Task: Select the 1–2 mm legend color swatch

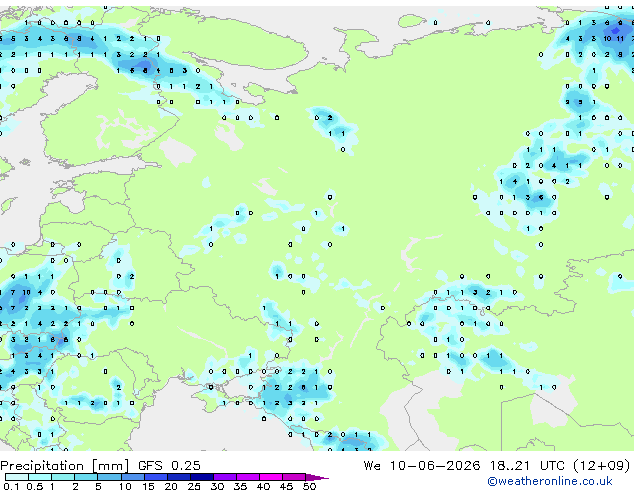Action: 63,477
